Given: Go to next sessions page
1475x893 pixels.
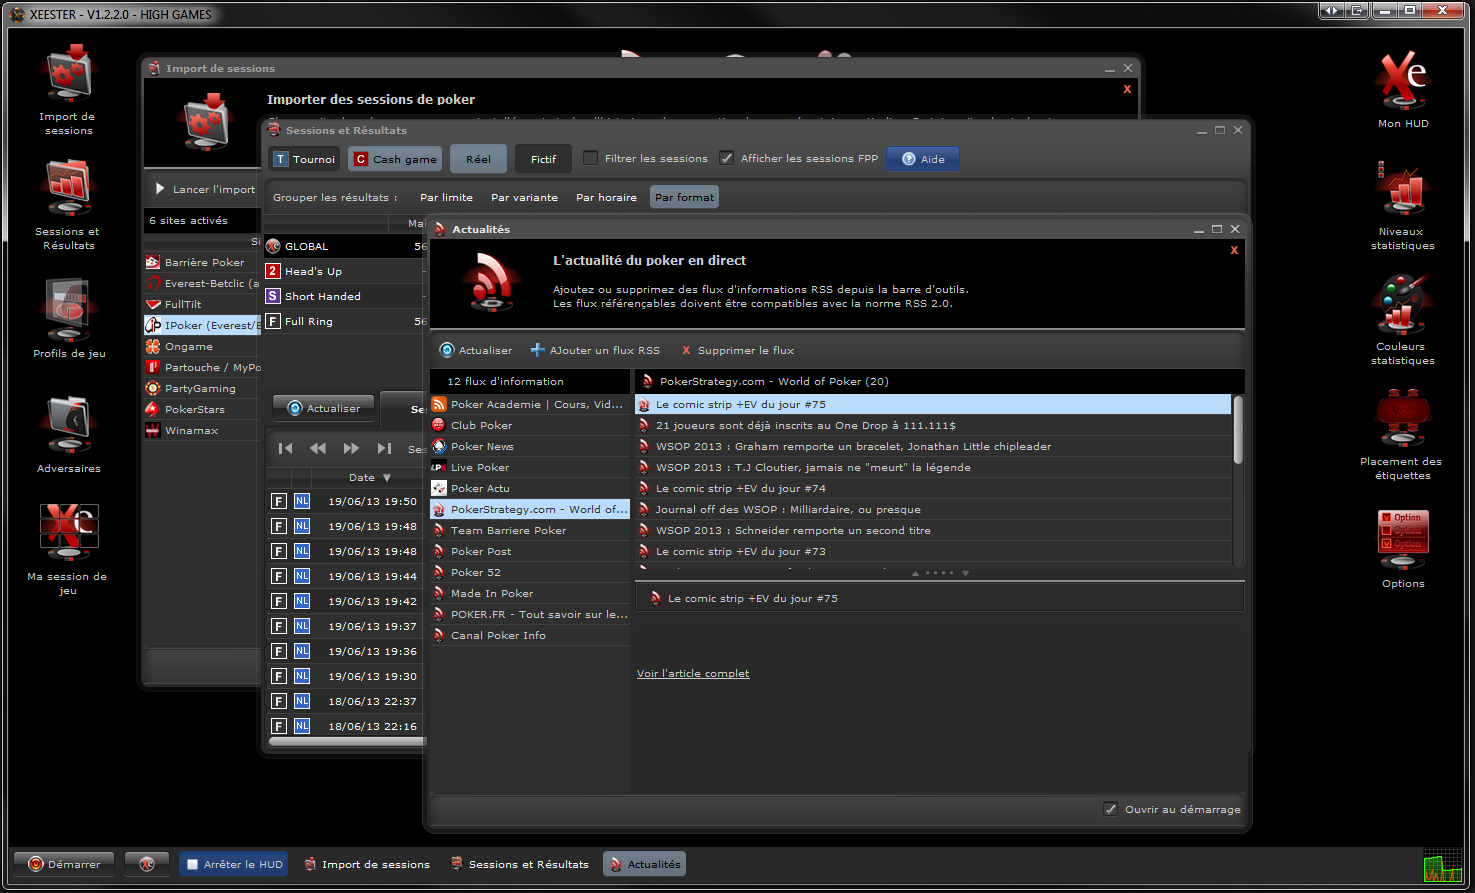Looking at the screenshot, I should [x=351, y=448].
